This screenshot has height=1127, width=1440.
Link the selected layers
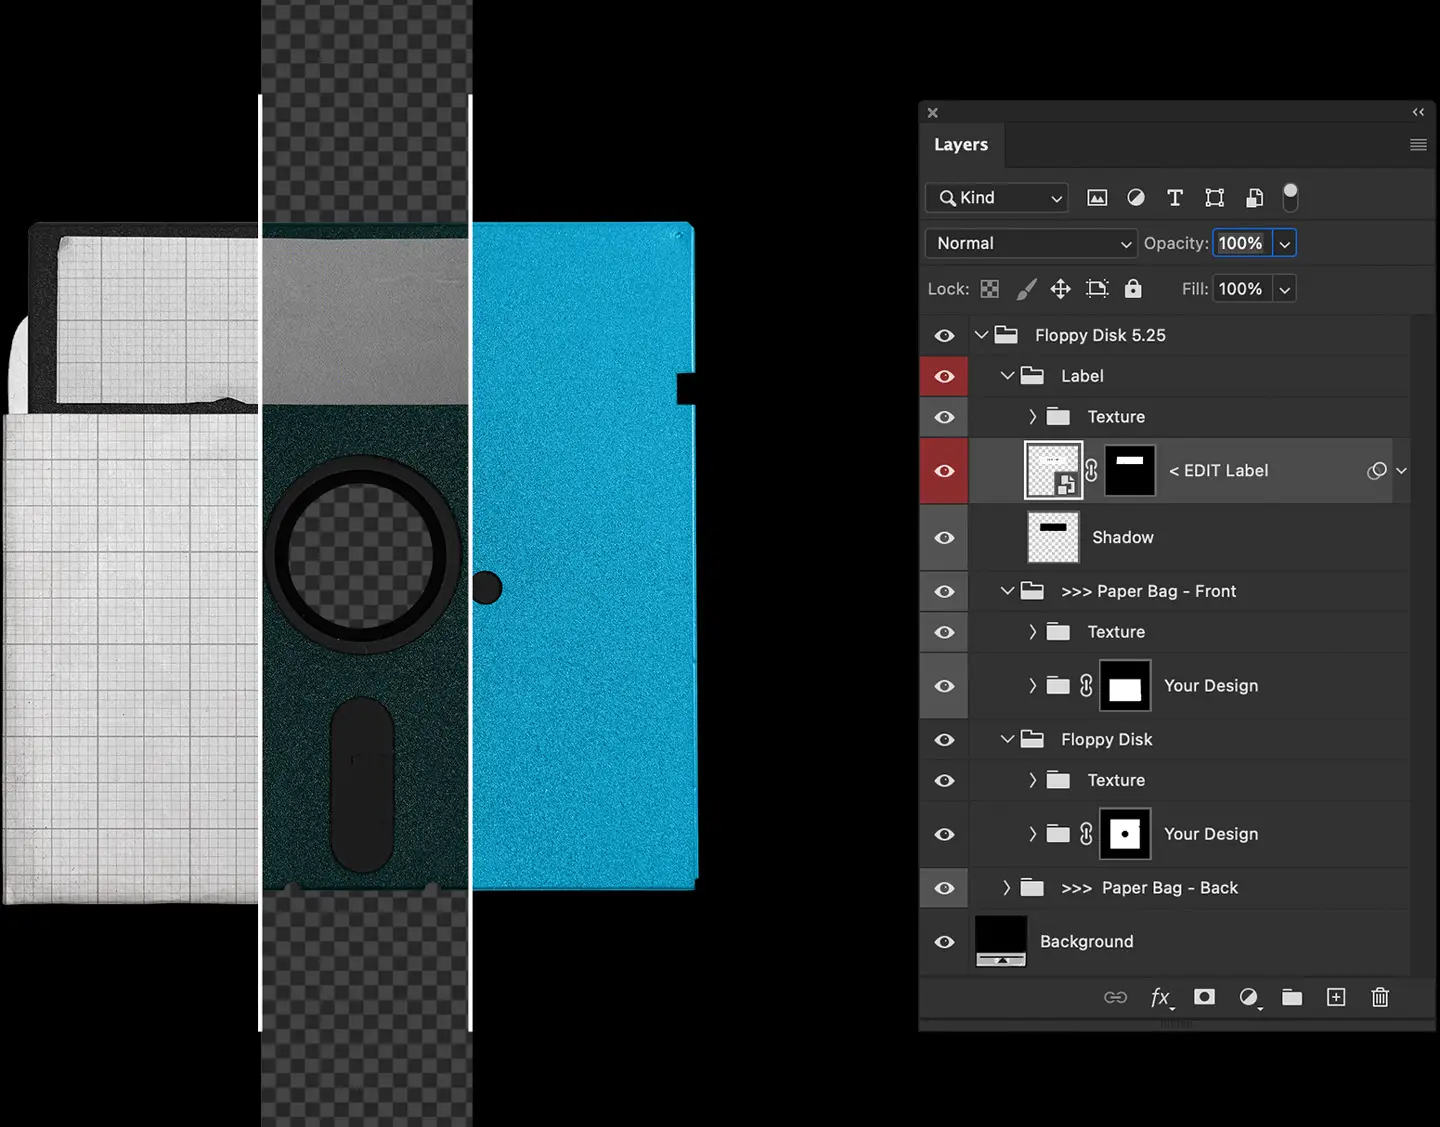(1115, 997)
